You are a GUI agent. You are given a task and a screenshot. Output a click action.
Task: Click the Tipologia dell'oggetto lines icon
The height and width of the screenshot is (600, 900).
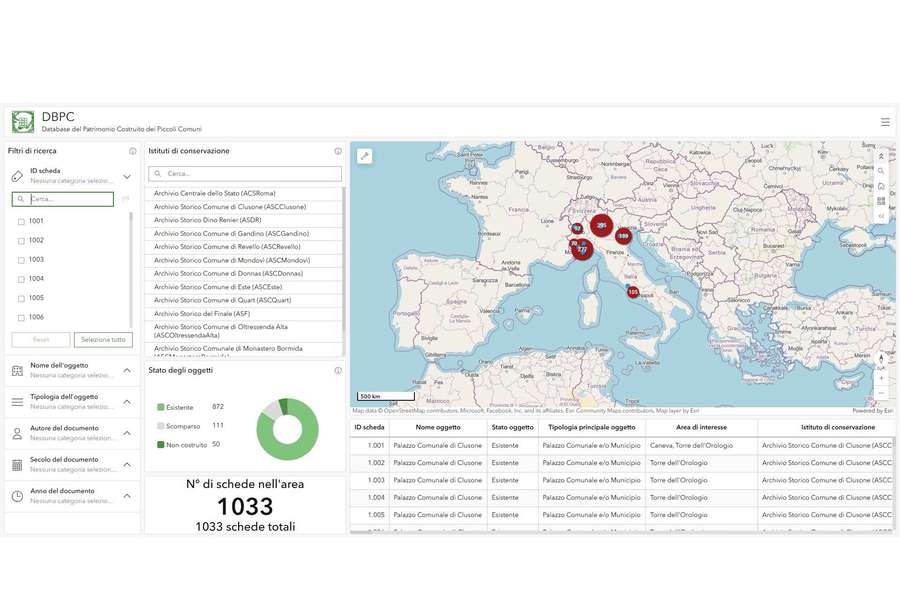click(x=17, y=402)
